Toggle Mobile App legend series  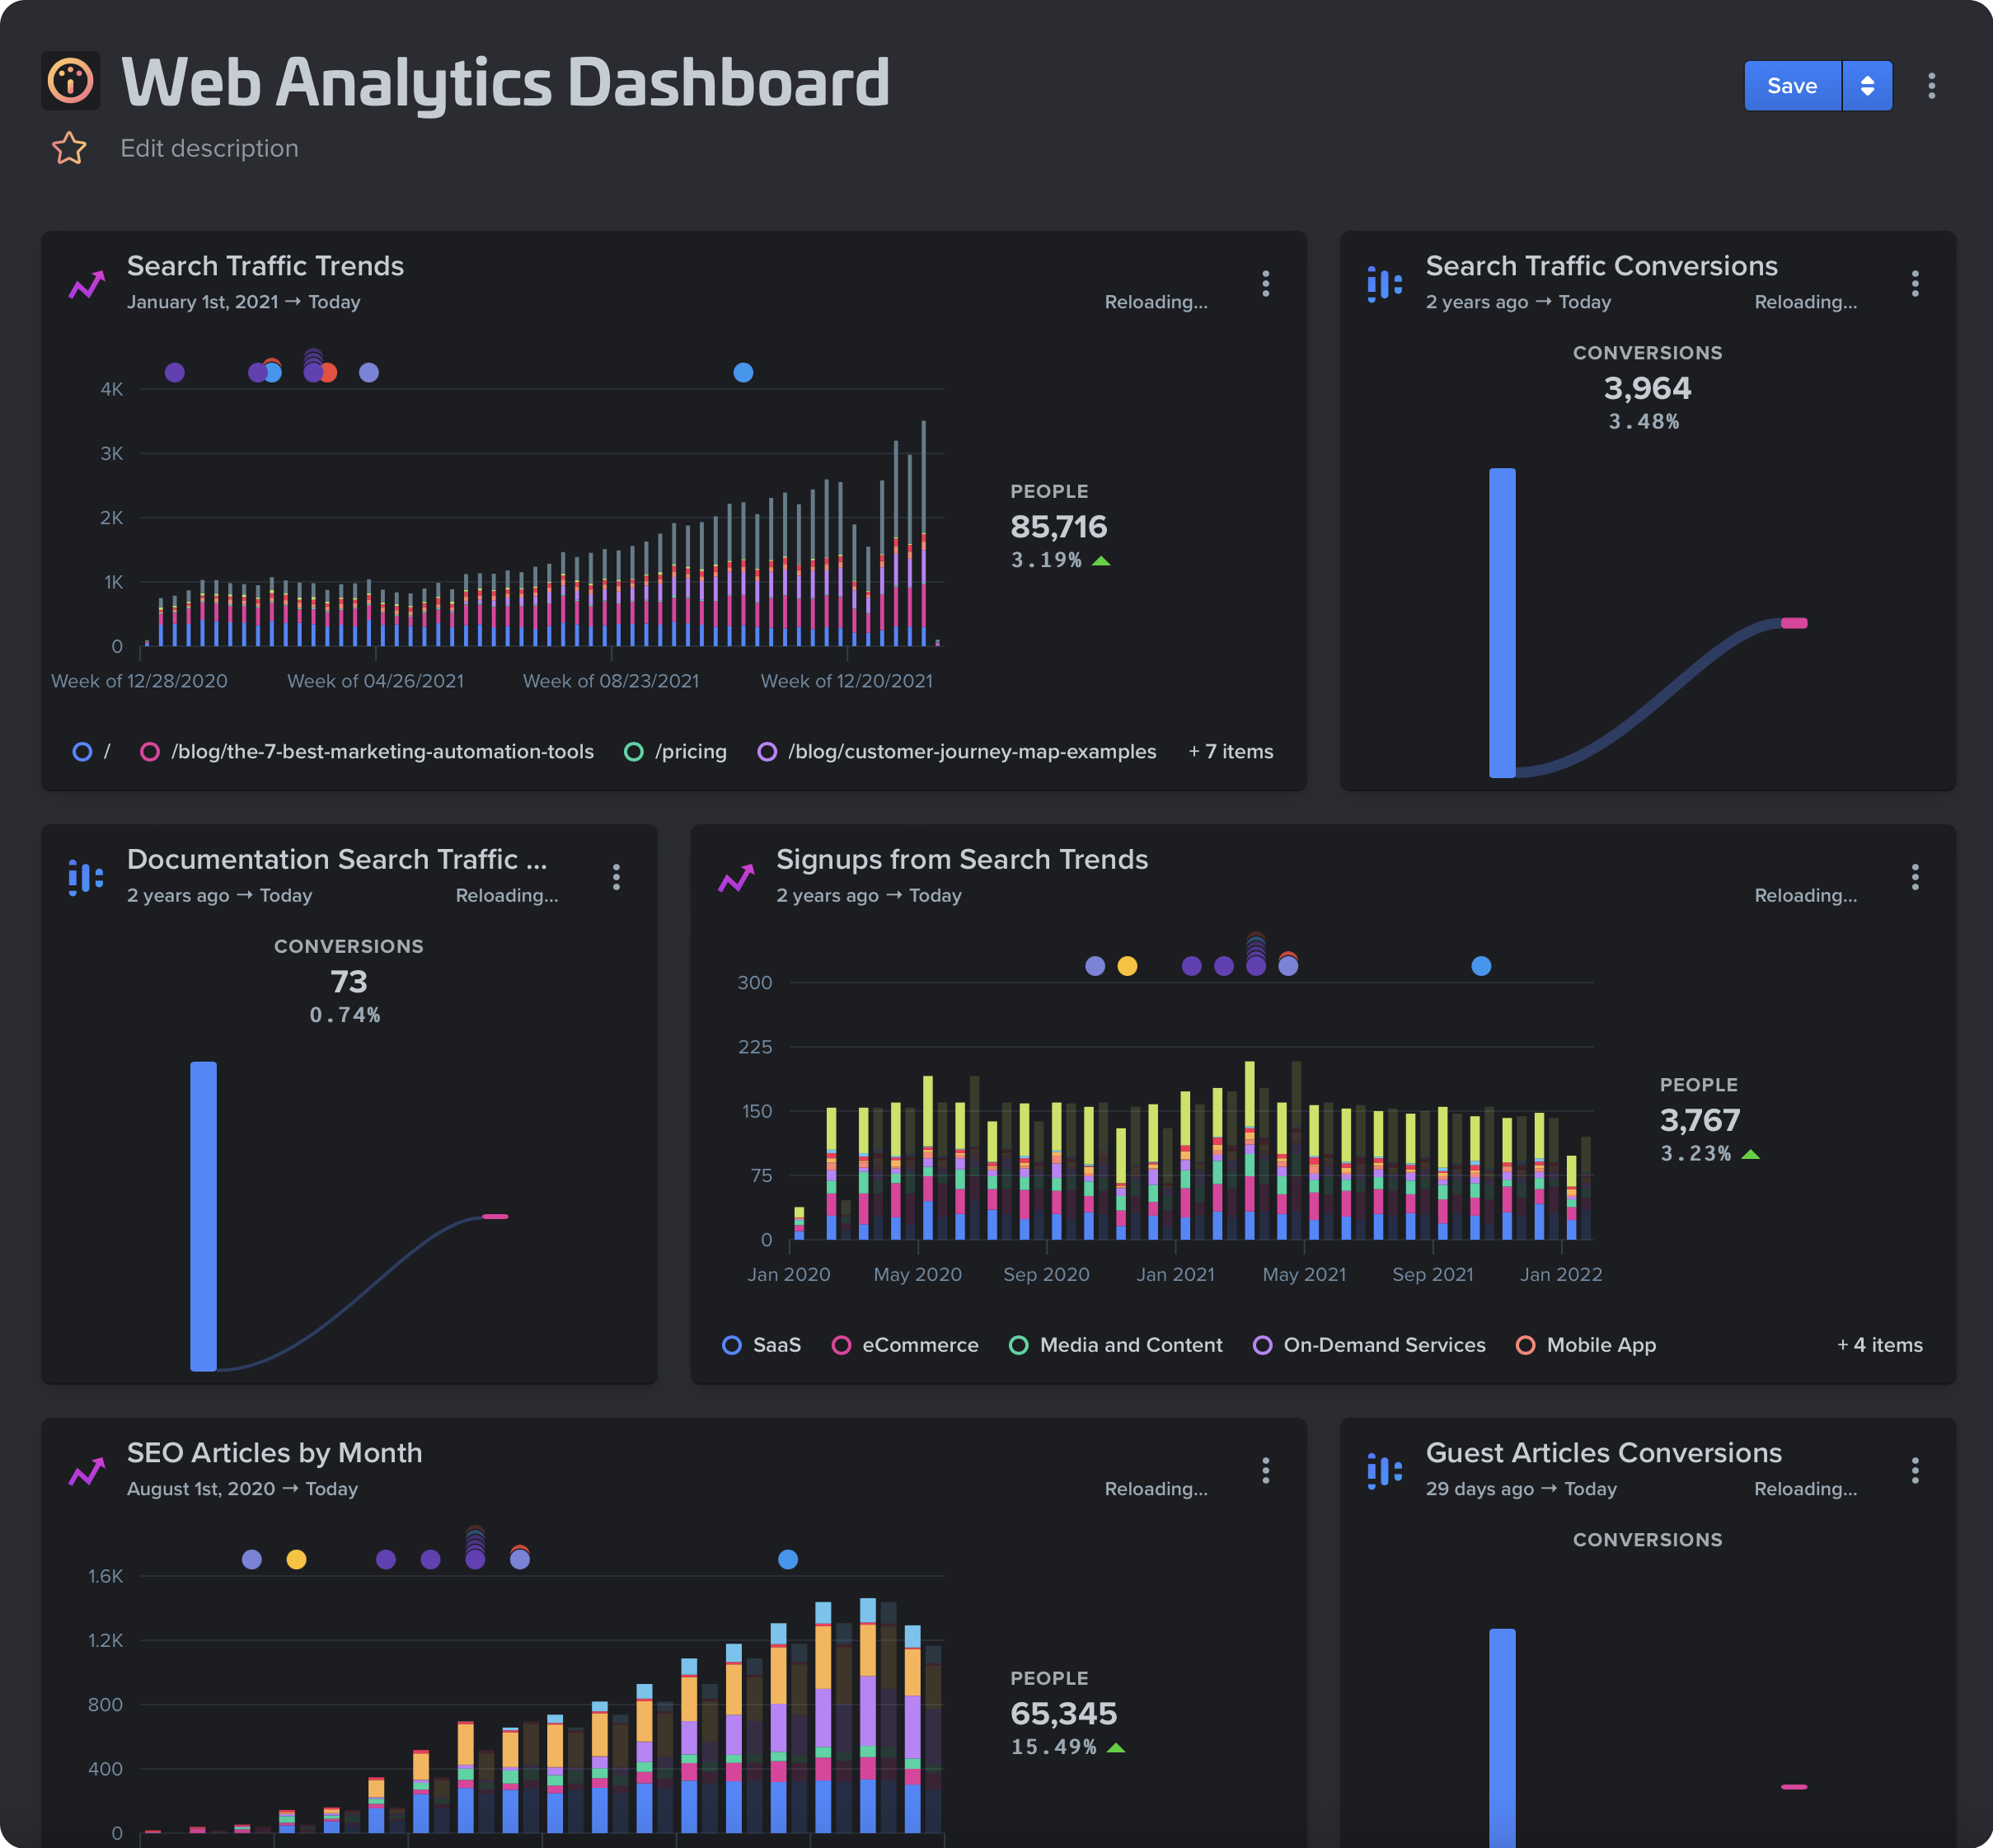coord(1586,1345)
